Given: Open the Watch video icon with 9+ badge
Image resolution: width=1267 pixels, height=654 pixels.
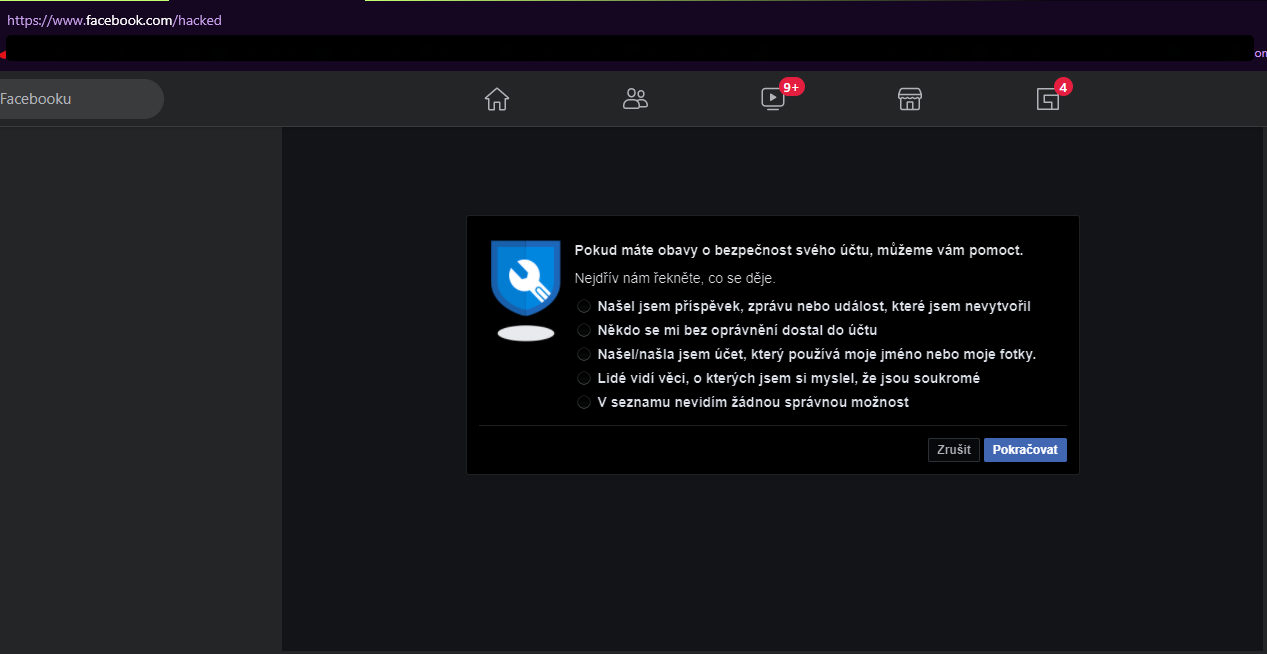Looking at the screenshot, I should [x=773, y=99].
